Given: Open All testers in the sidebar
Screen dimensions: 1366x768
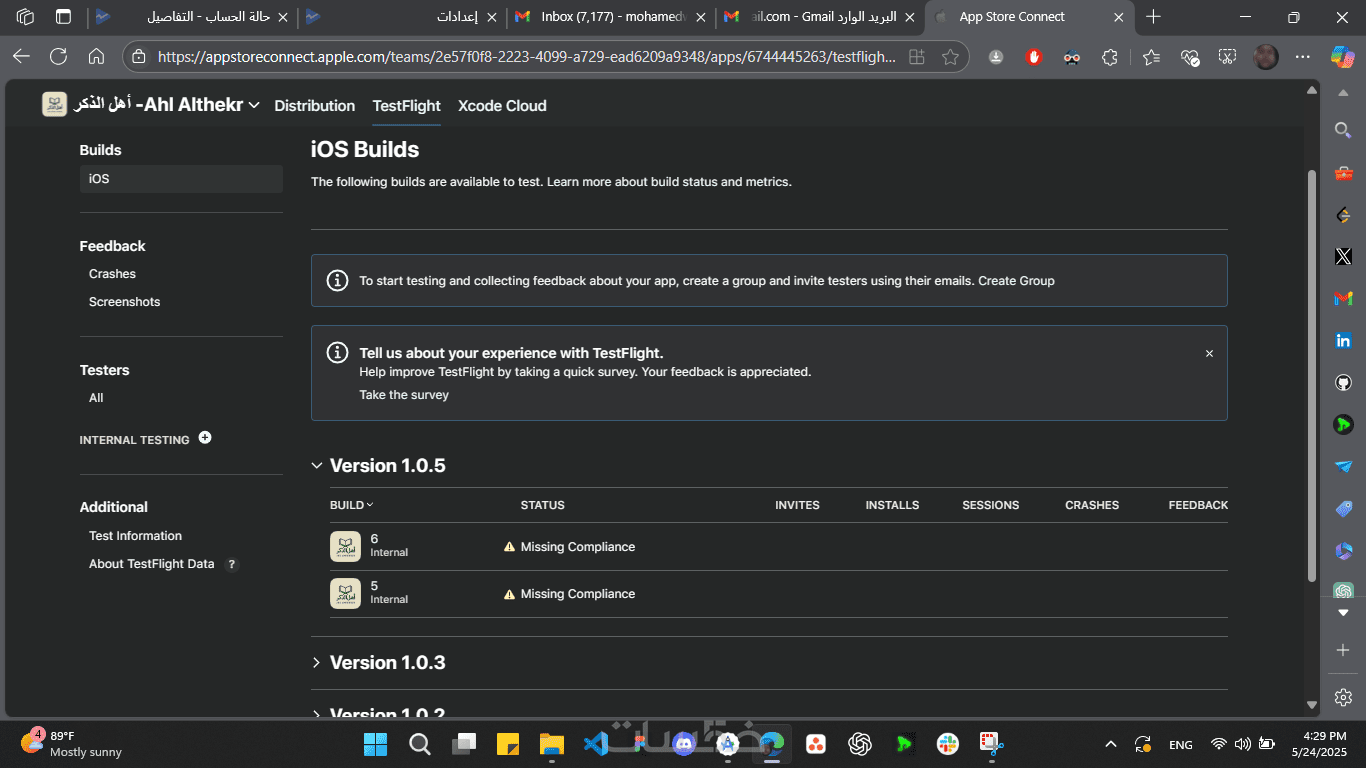Looking at the screenshot, I should click(96, 398).
